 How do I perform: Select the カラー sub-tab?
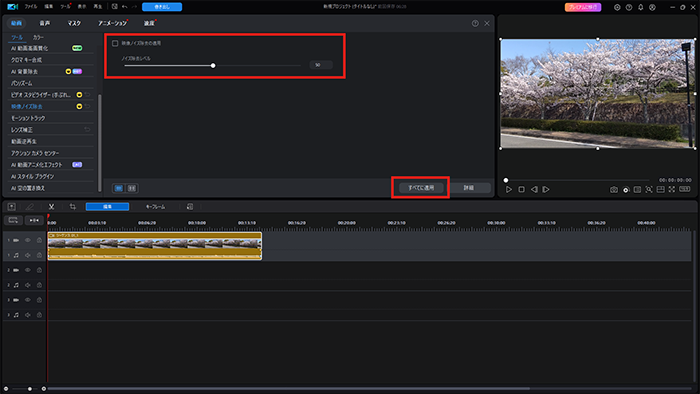38,37
